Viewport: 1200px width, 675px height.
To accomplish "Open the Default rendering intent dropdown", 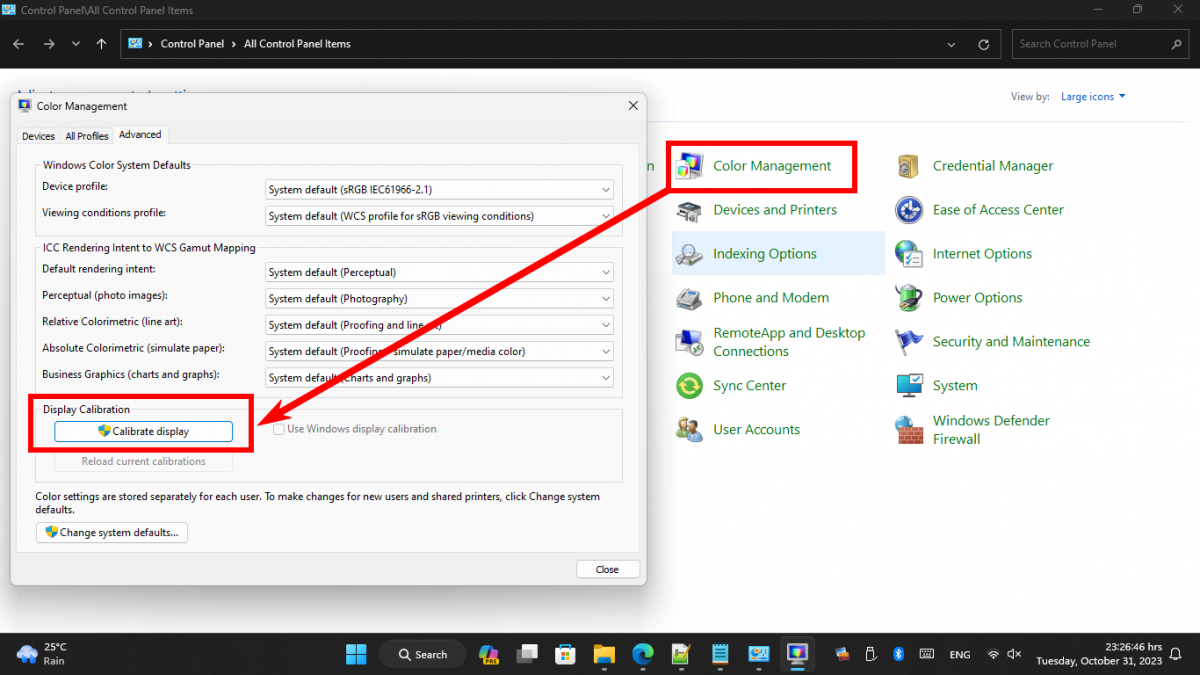I will tap(440, 272).
